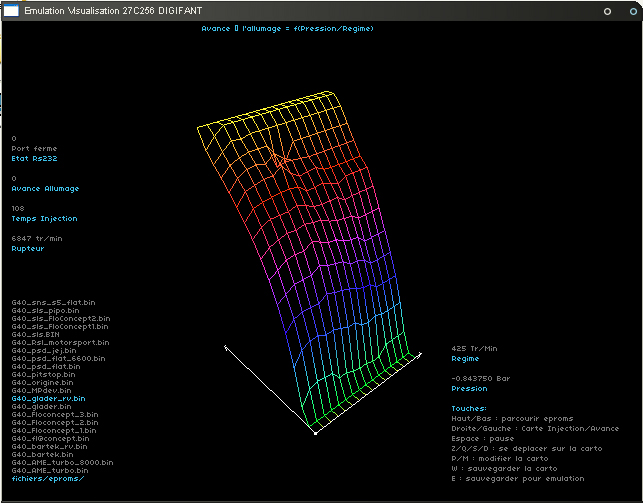Image resolution: width=643 pixels, height=503 pixels.
Task: Click the window icon in the title bar
Action: point(9,10)
